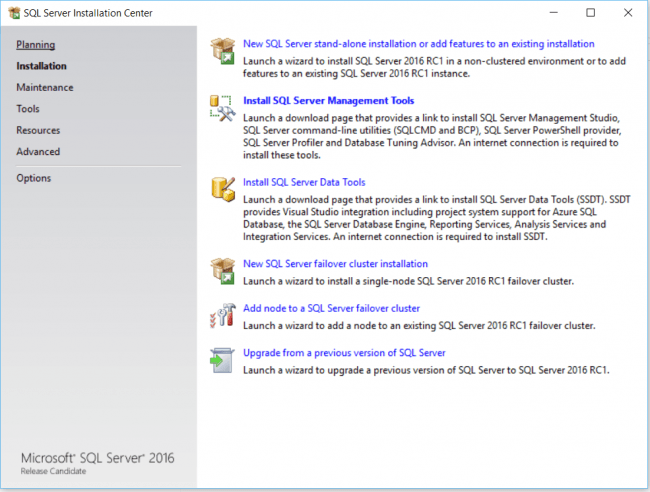This screenshot has height=492, width=650.
Task: Open Install SQL Server Management Tools link
Action: coord(329,101)
